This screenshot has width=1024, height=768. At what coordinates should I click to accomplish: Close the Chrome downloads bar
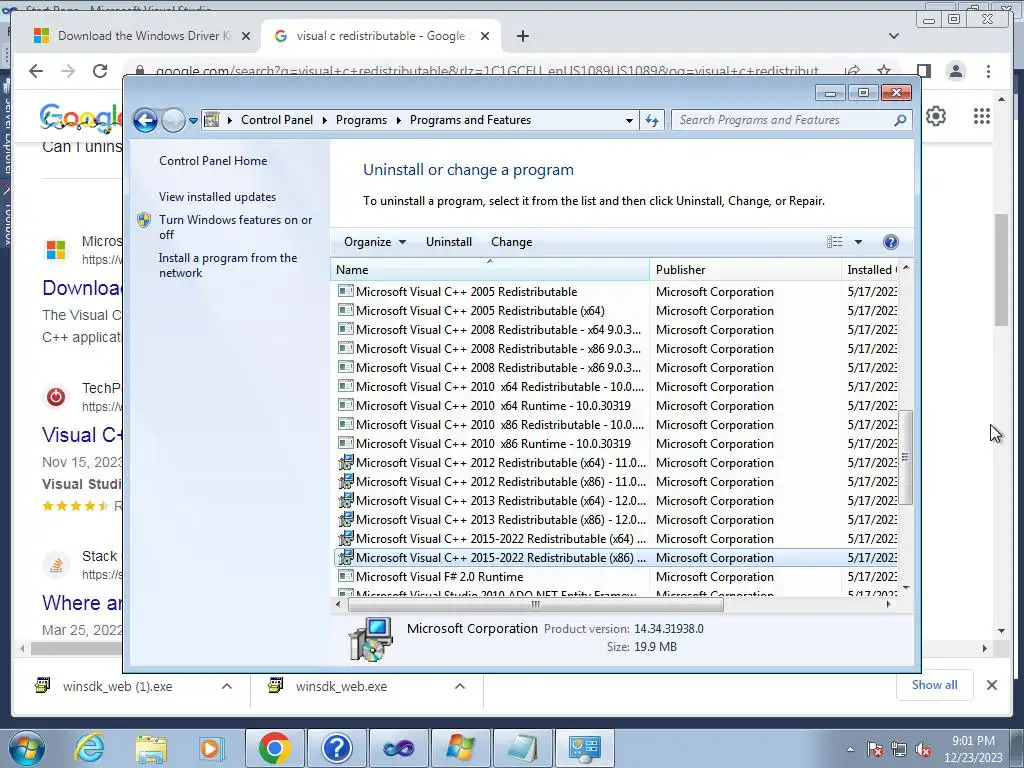(991, 685)
